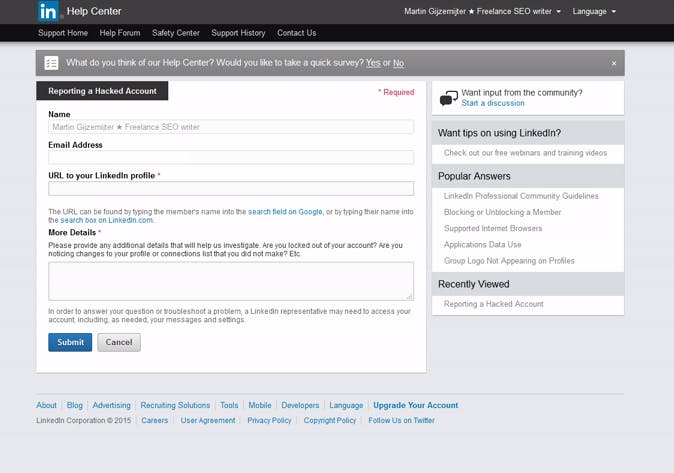Go to Support Home menu
Screen dimensions: 674x473
pyautogui.click(x=63, y=33)
